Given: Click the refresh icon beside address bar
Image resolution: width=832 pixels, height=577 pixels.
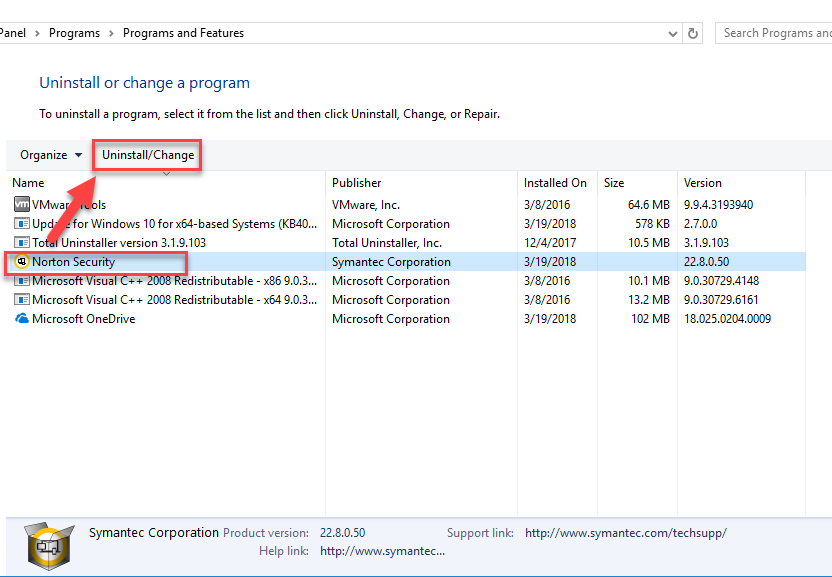Looking at the screenshot, I should point(692,33).
